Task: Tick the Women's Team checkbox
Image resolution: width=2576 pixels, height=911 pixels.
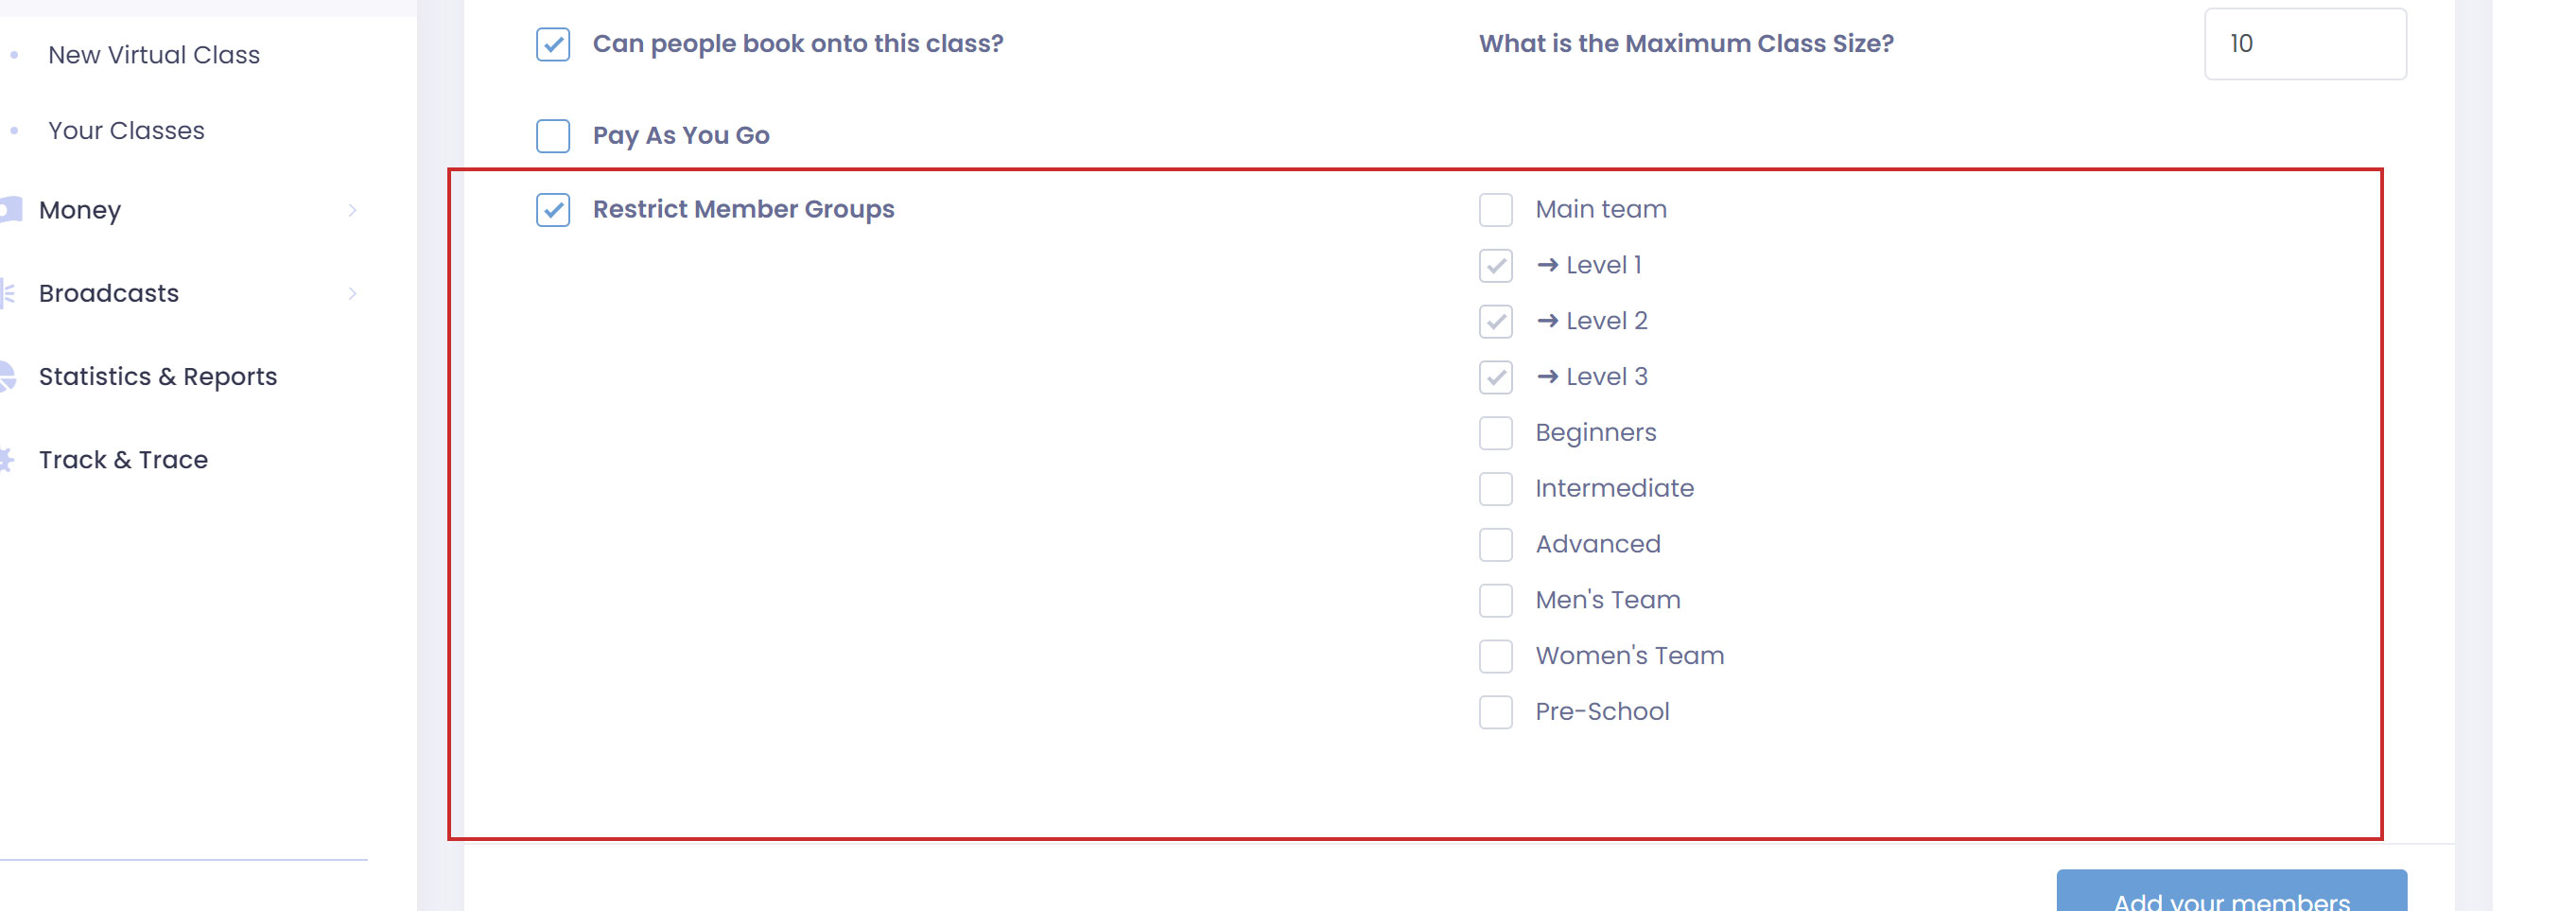Action: tap(1495, 656)
